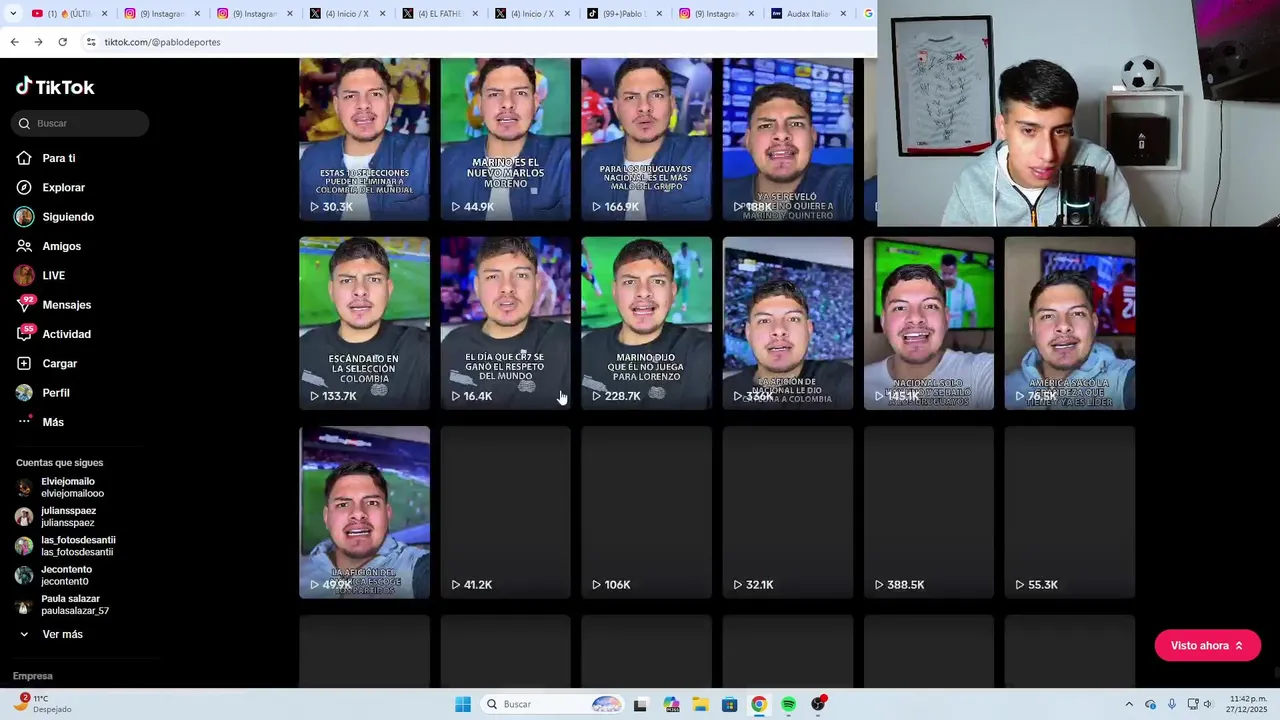Viewport: 1280px width, 720px height.
Task: Open video El día que CR7
Action: [505, 323]
